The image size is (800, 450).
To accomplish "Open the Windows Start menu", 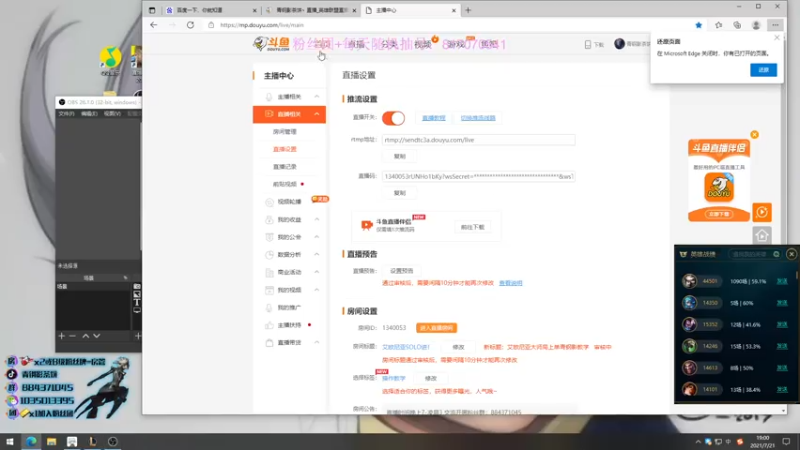I will 10,442.
